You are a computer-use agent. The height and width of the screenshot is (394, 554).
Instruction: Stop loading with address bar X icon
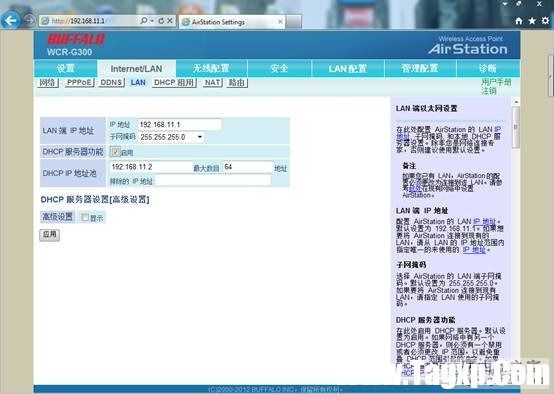click(x=170, y=21)
